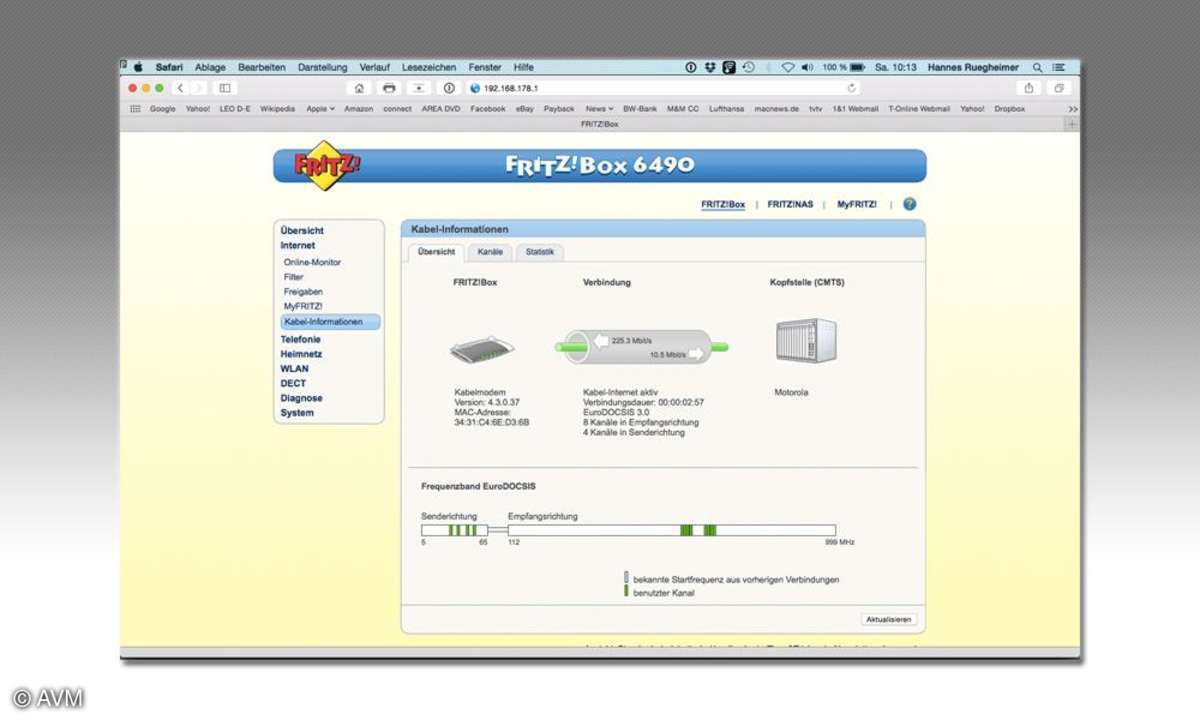Open the MyFRITZ! link in top navigation
1200x720 pixels.
tap(857, 204)
